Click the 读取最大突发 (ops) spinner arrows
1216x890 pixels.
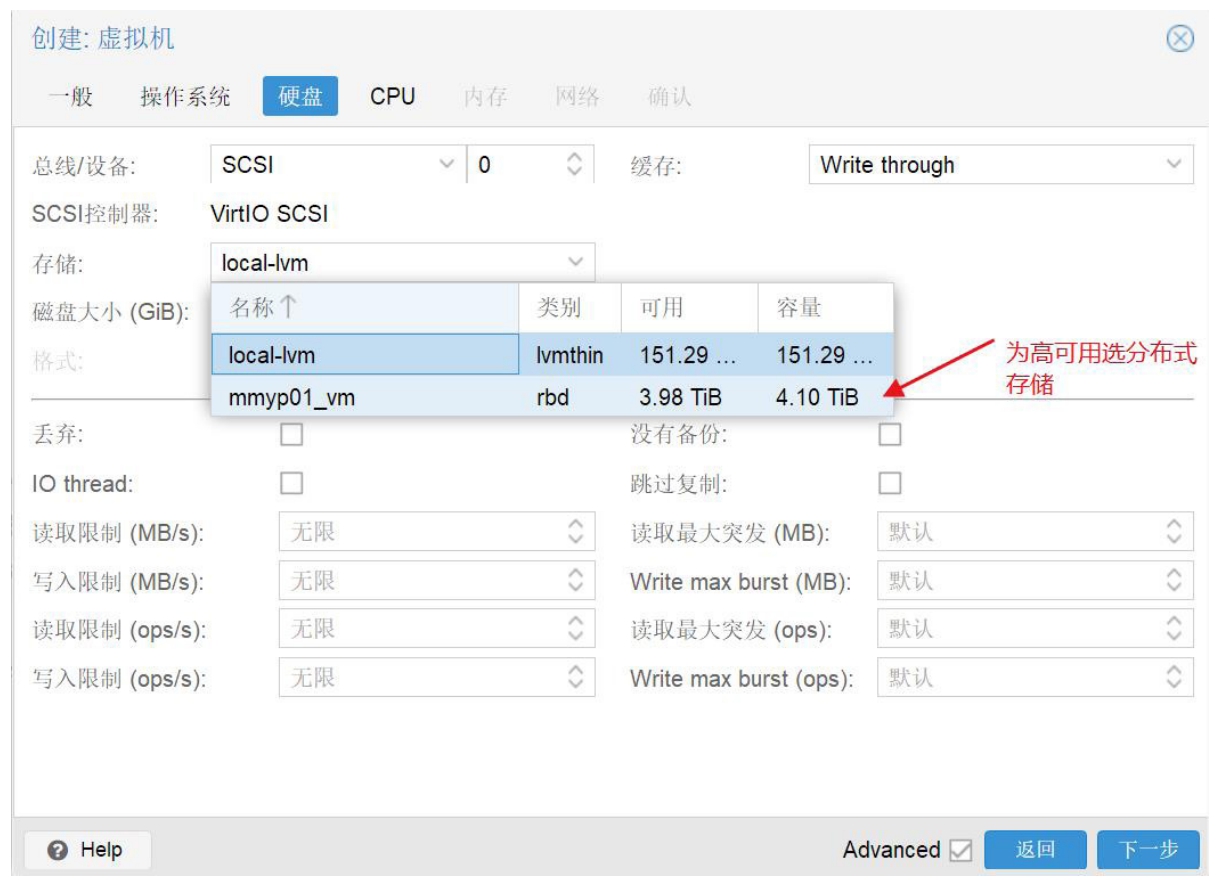1174,630
